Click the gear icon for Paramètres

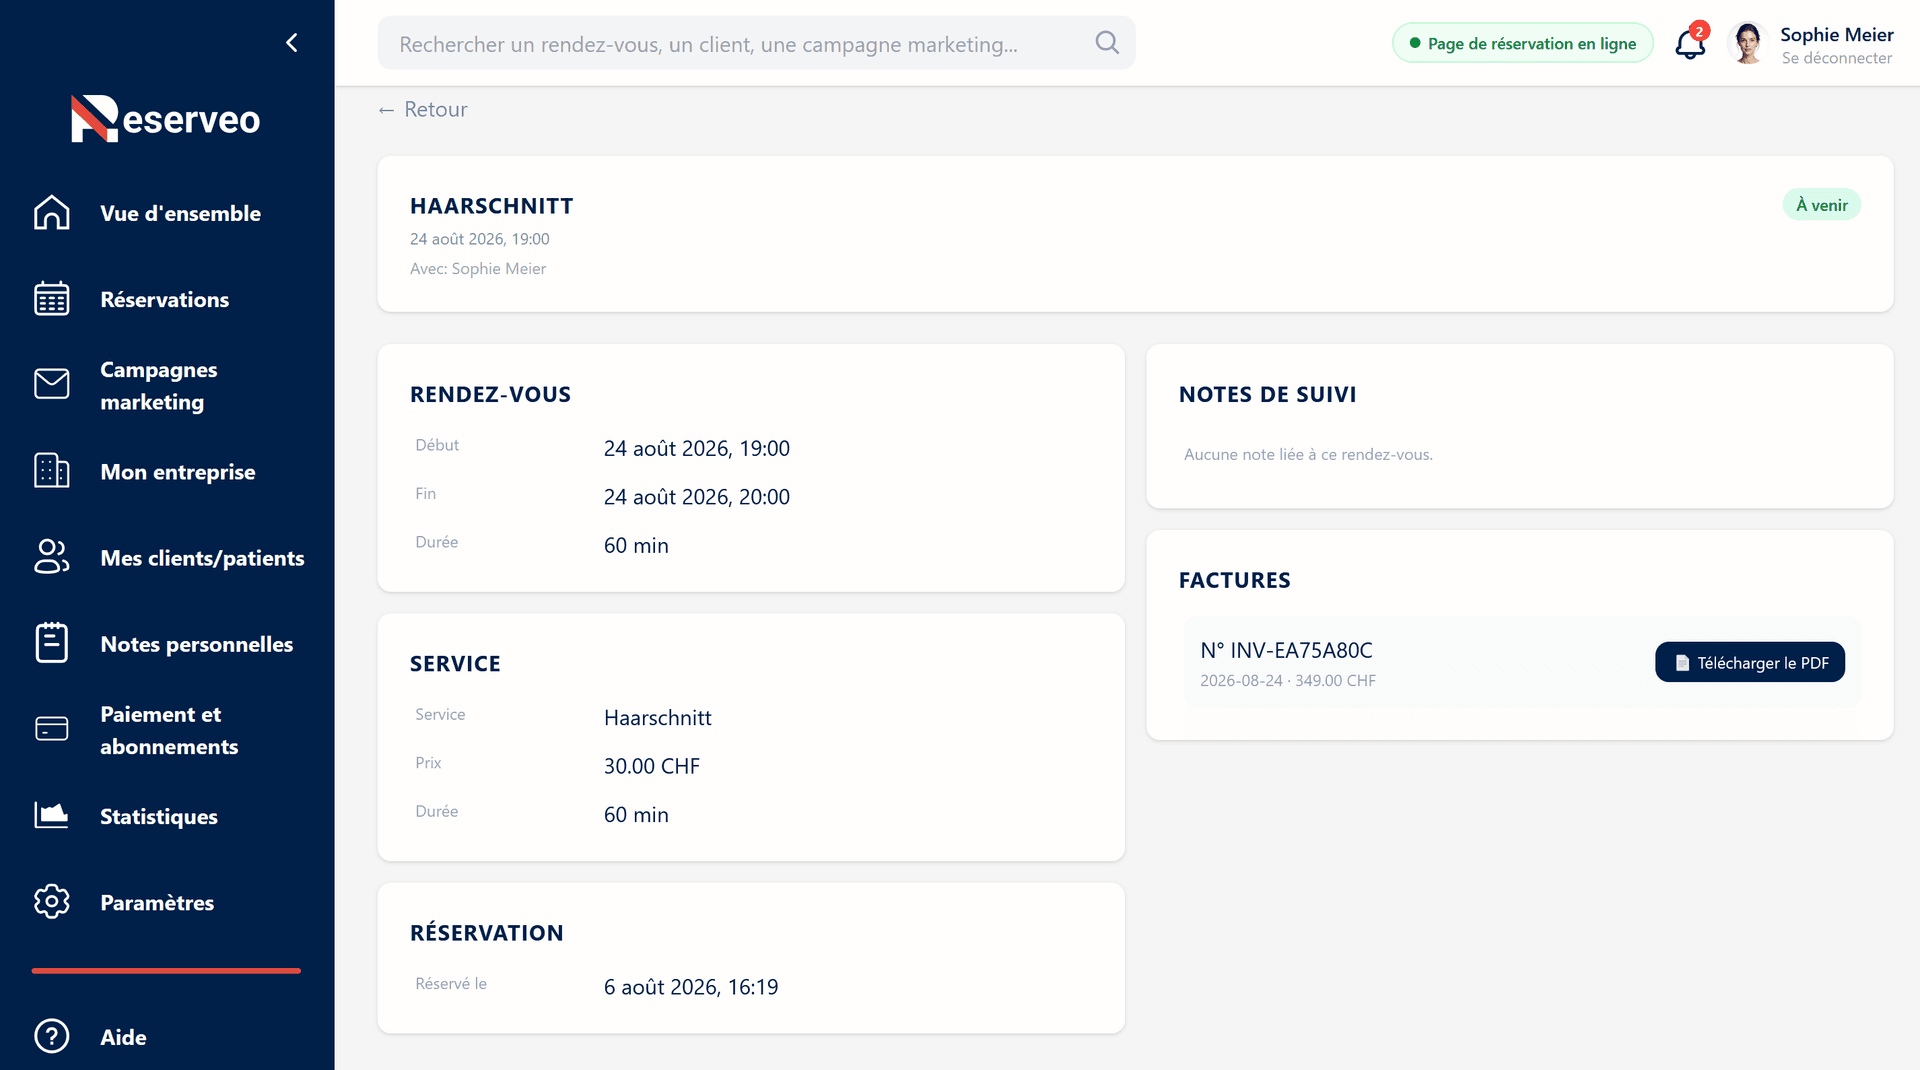point(52,901)
